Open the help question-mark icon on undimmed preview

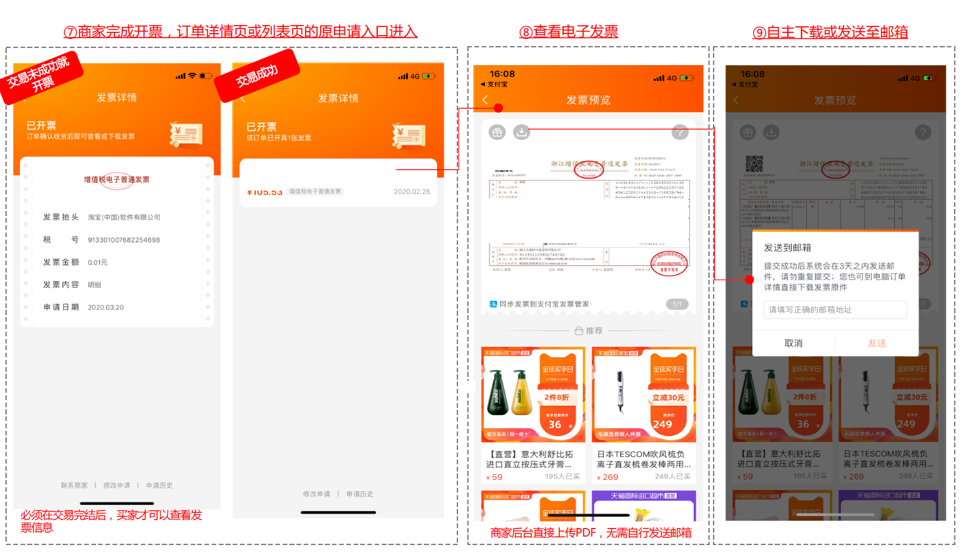point(679,132)
